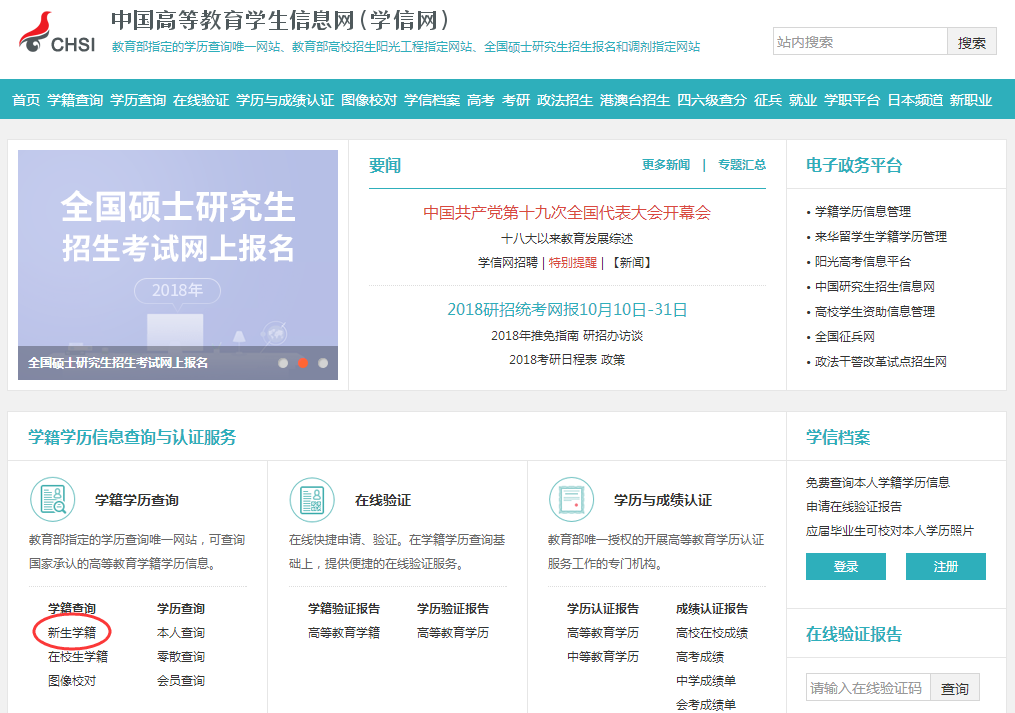Select the third carousel dot

(x=323, y=363)
